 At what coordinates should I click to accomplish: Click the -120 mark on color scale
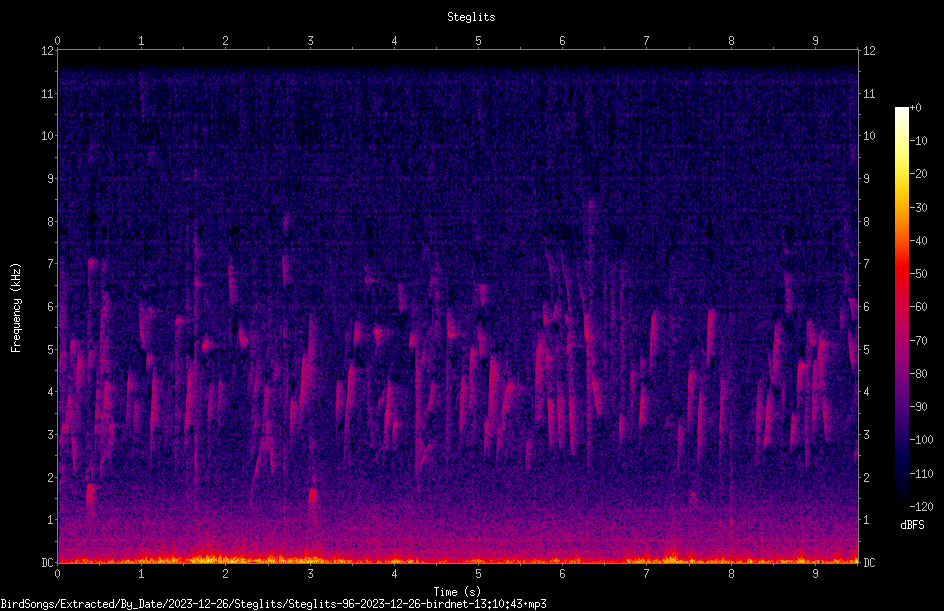coord(921,506)
